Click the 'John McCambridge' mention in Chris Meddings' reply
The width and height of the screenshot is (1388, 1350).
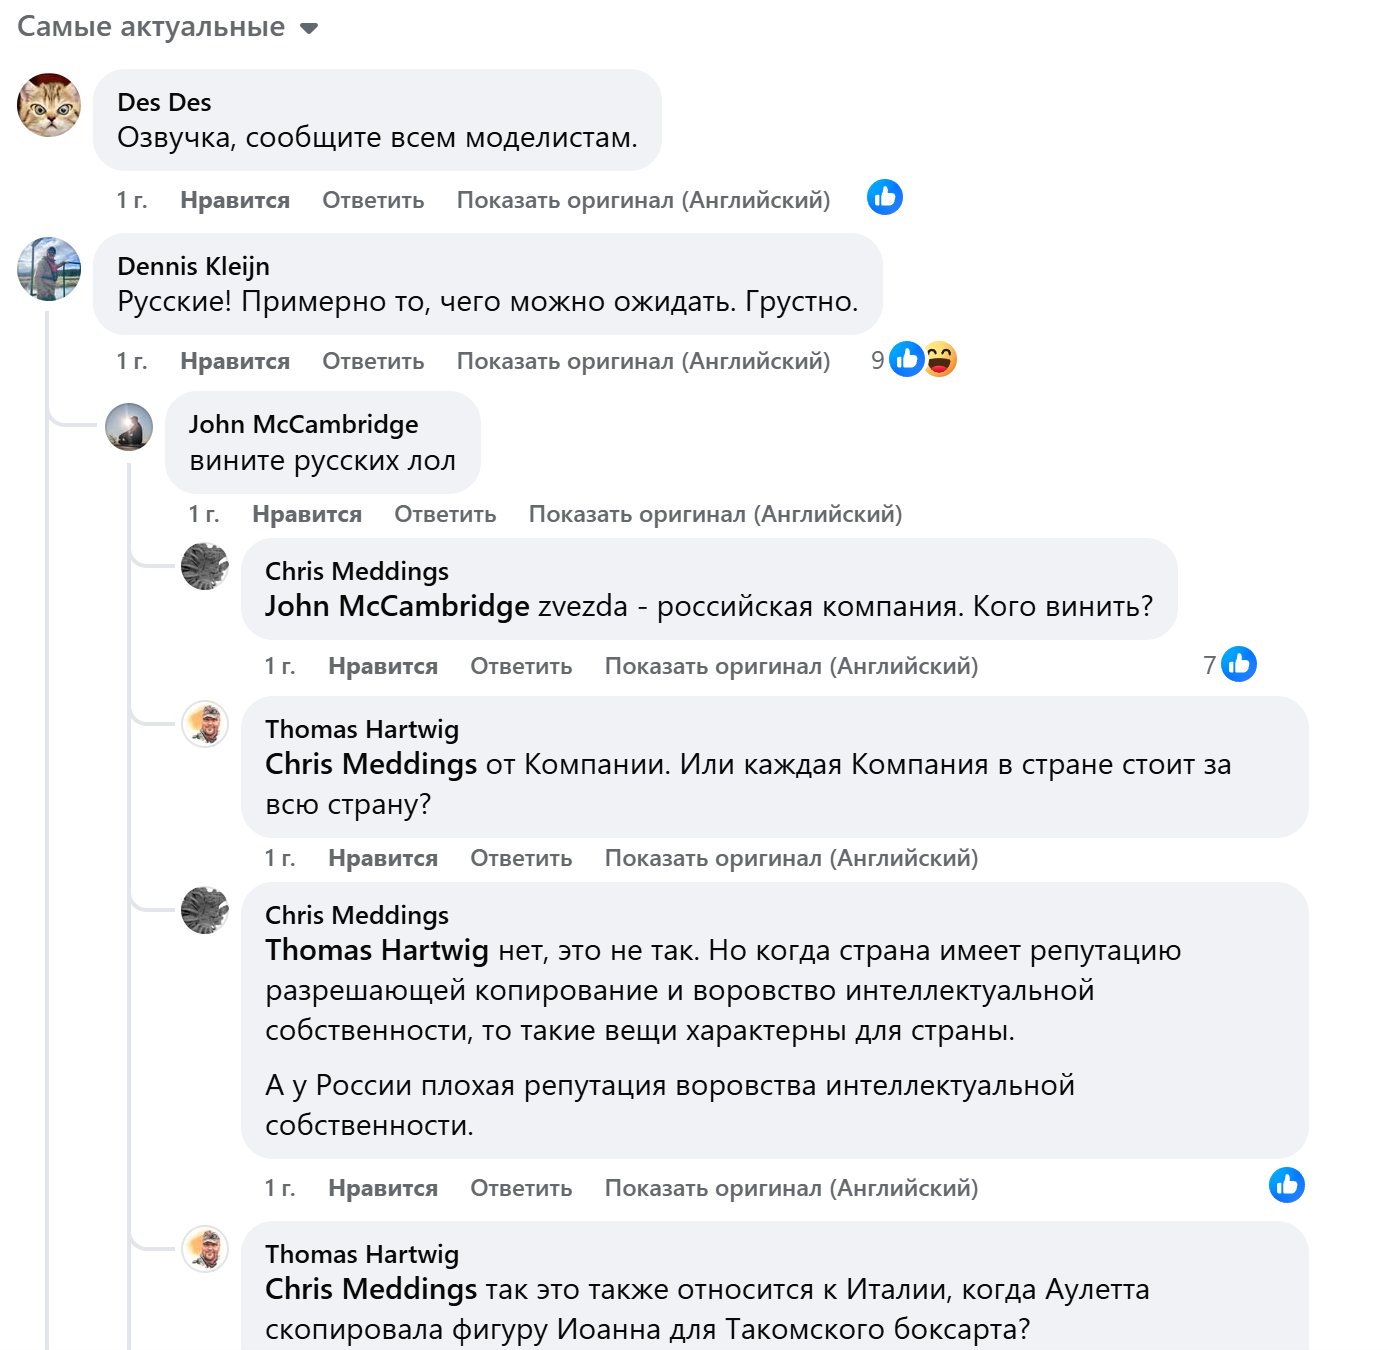point(397,606)
